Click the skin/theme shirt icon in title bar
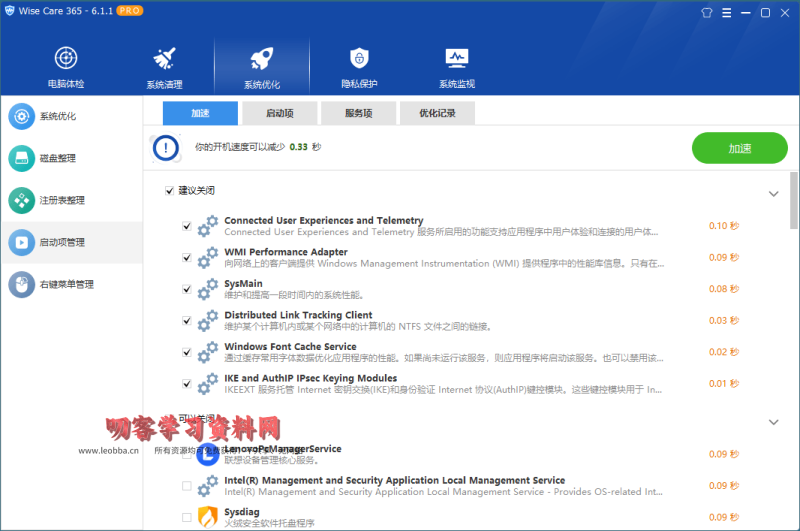The height and width of the screenshot is (531, 800). (707, 13)
